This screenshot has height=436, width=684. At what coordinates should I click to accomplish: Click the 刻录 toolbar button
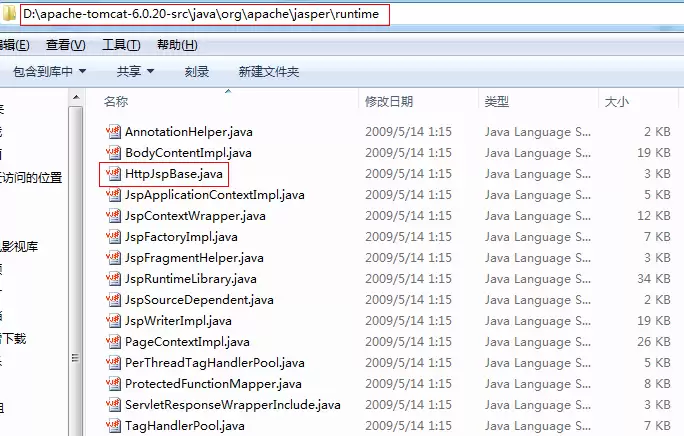click(197, 71)
